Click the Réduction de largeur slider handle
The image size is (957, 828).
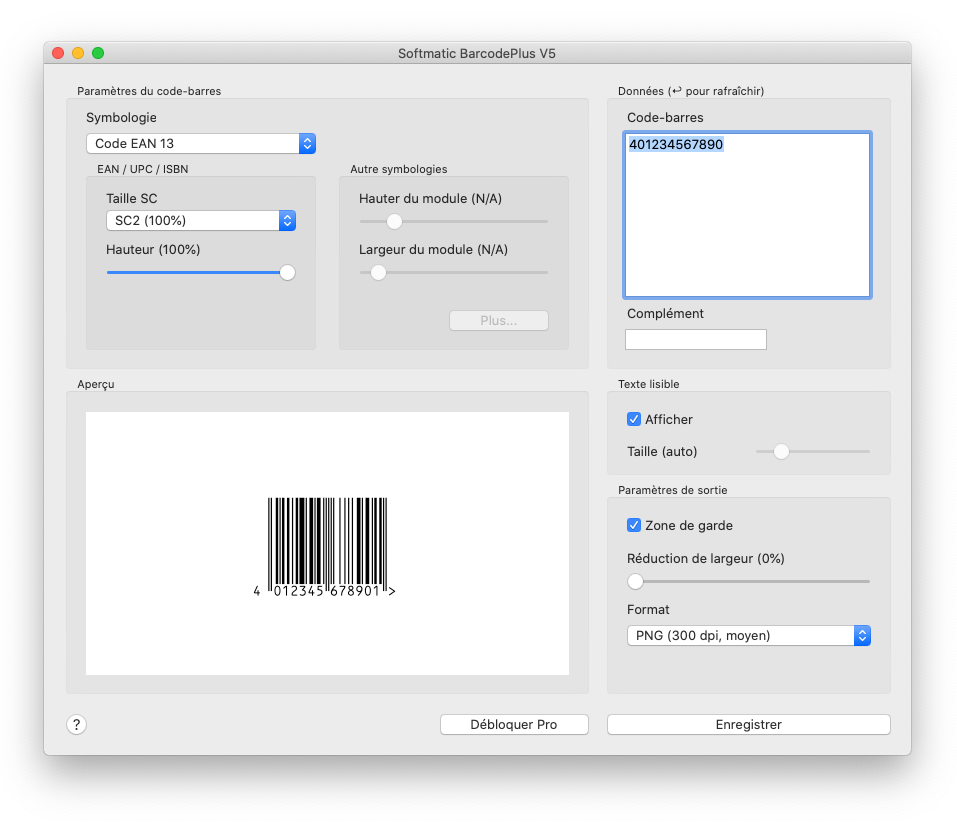(635, 581)
